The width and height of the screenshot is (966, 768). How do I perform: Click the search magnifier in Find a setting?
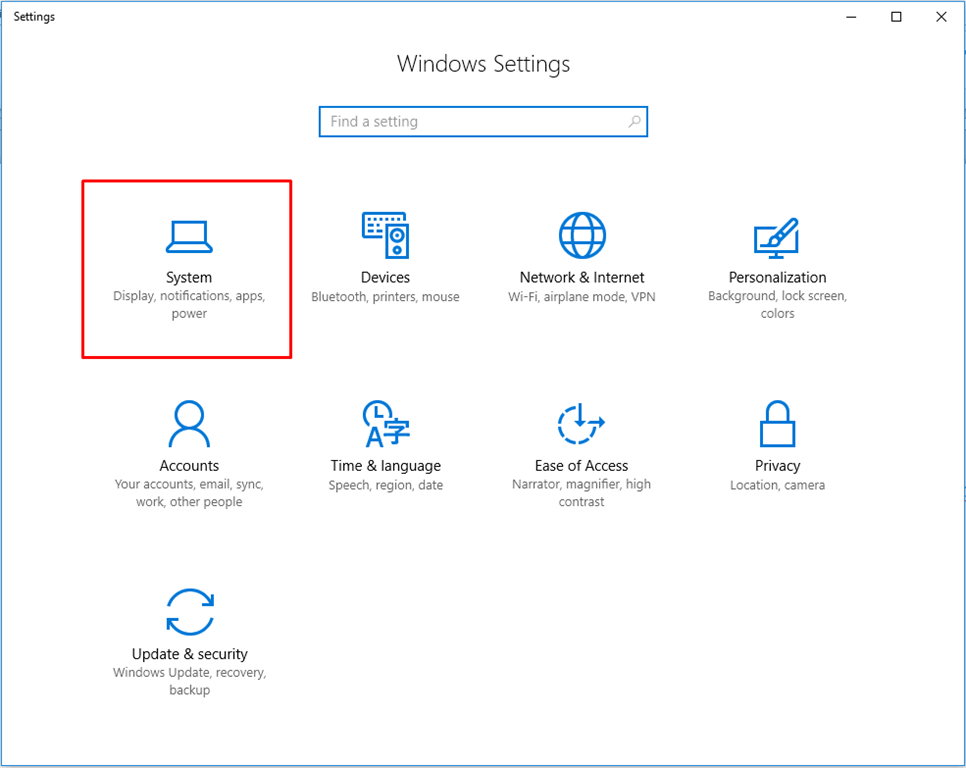point(634,121)
